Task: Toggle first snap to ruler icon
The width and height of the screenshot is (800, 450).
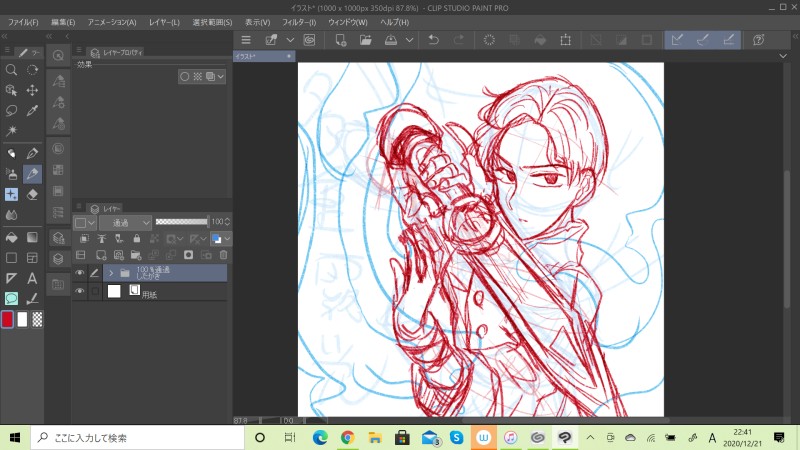Action: pos(677,40)
